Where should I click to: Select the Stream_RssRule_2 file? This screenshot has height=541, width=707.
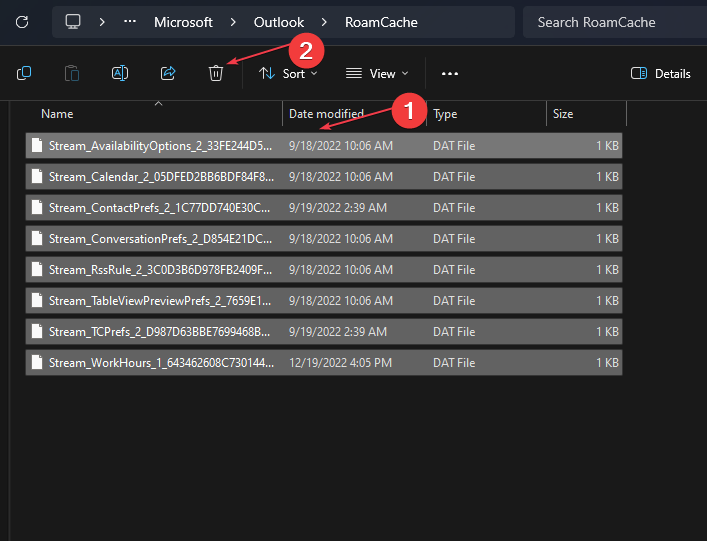324,270
